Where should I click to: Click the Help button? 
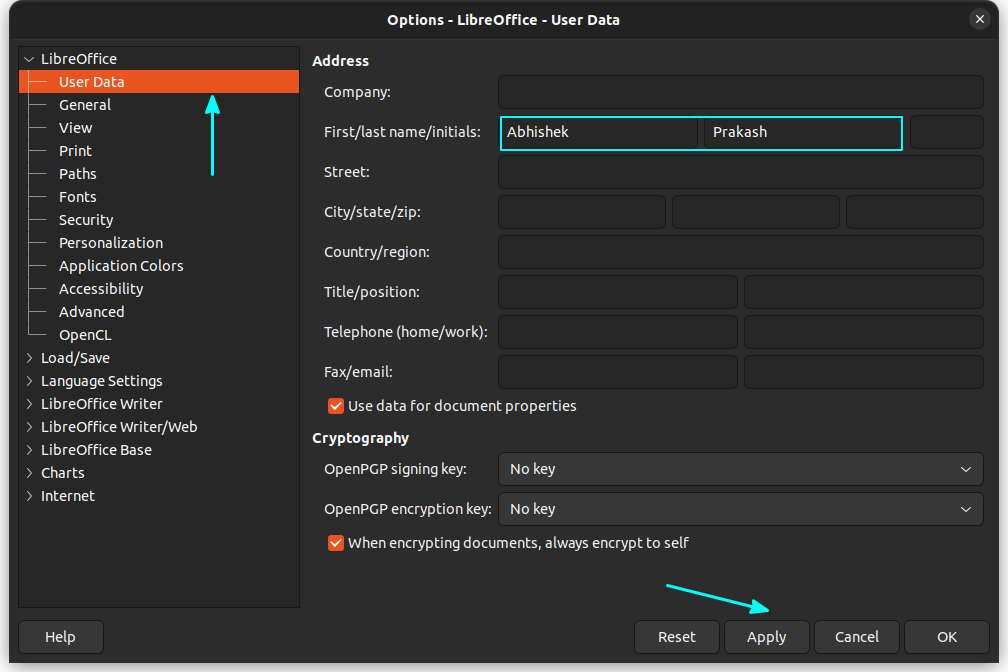tap(60, 637)
